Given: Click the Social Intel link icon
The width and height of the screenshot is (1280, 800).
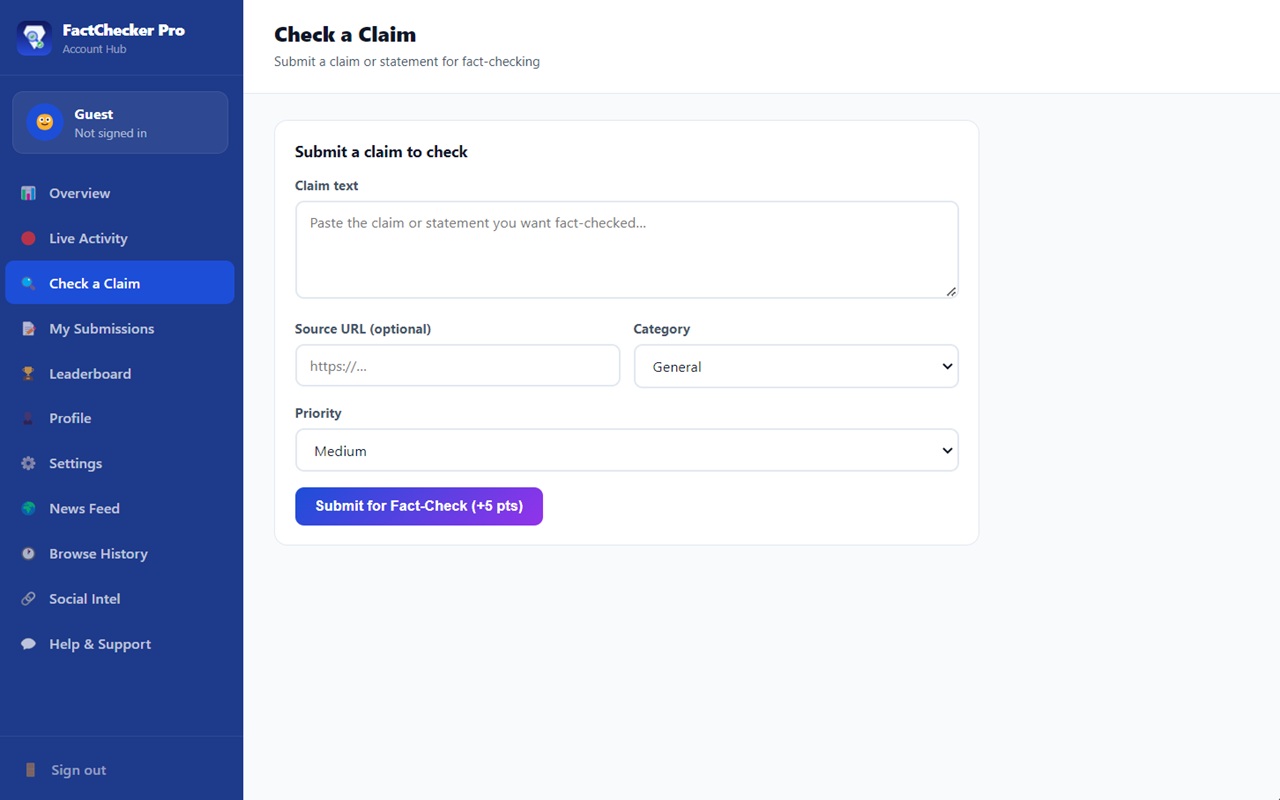Looking at the screenshot, I should pos(28,598).
